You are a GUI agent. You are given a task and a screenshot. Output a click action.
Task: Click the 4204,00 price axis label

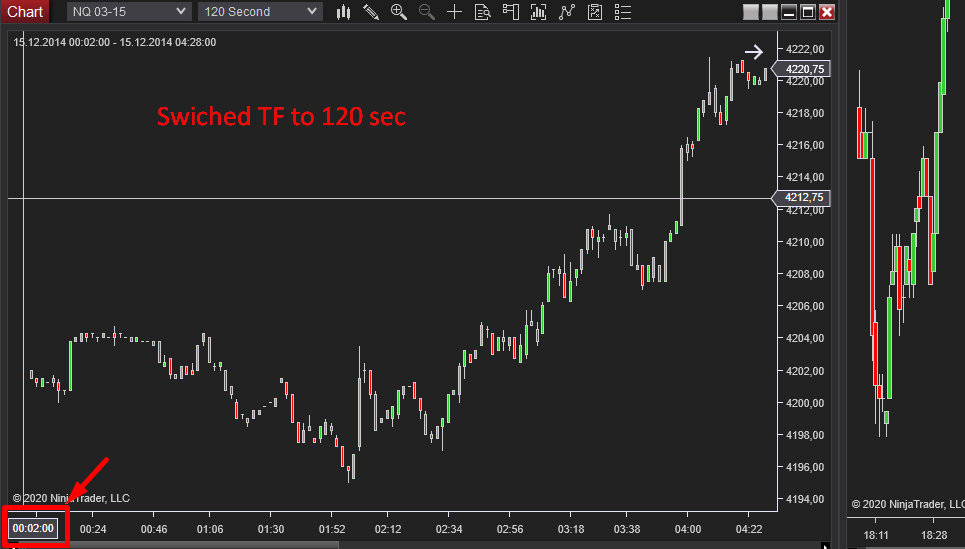pos(805,338)
